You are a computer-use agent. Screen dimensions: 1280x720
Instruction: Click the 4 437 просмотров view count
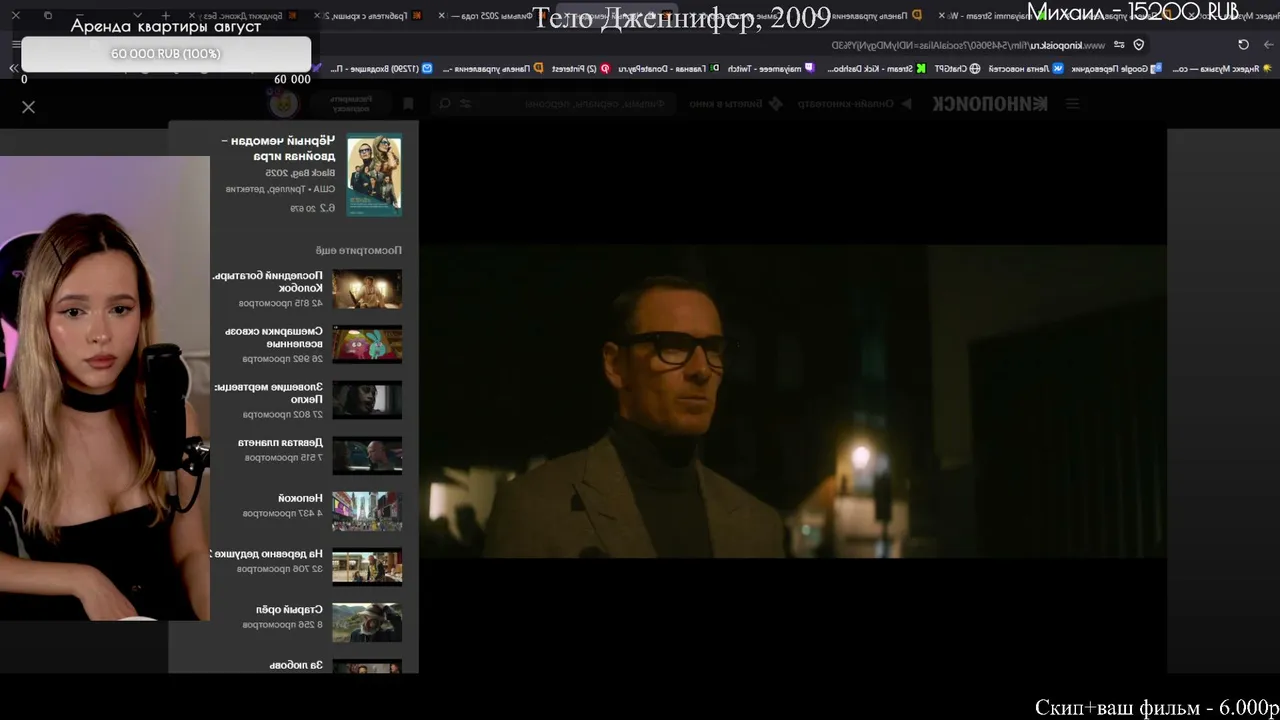coord(283,513)
